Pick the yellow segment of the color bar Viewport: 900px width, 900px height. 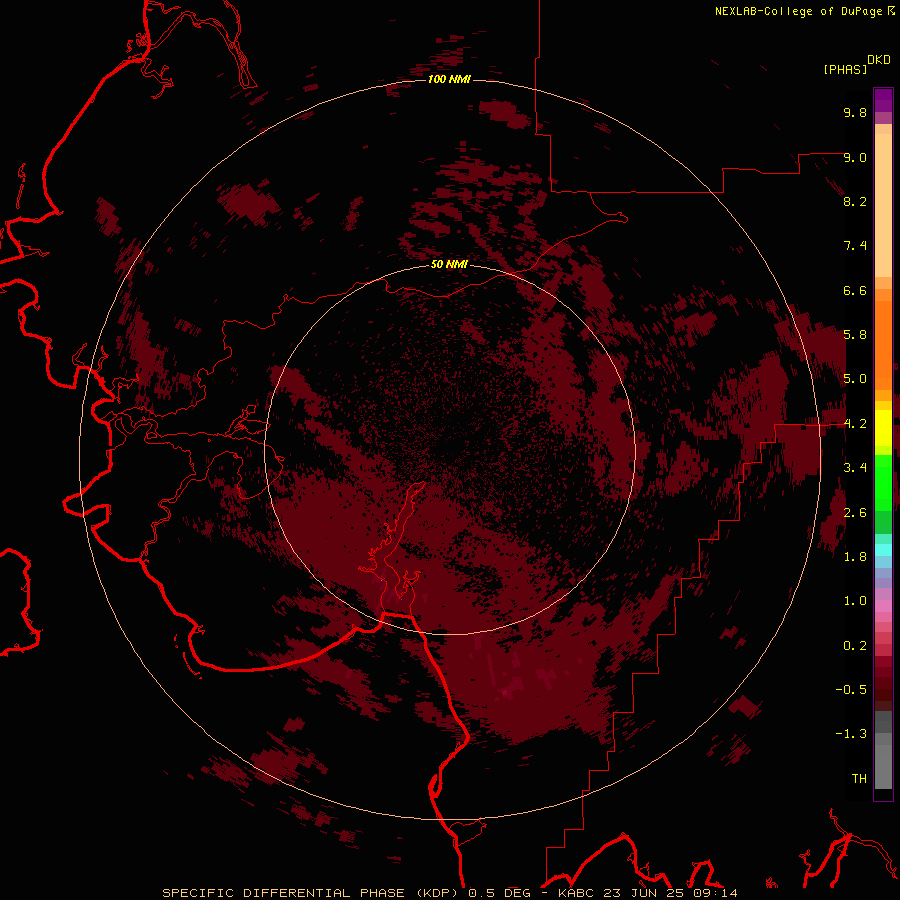883,428
